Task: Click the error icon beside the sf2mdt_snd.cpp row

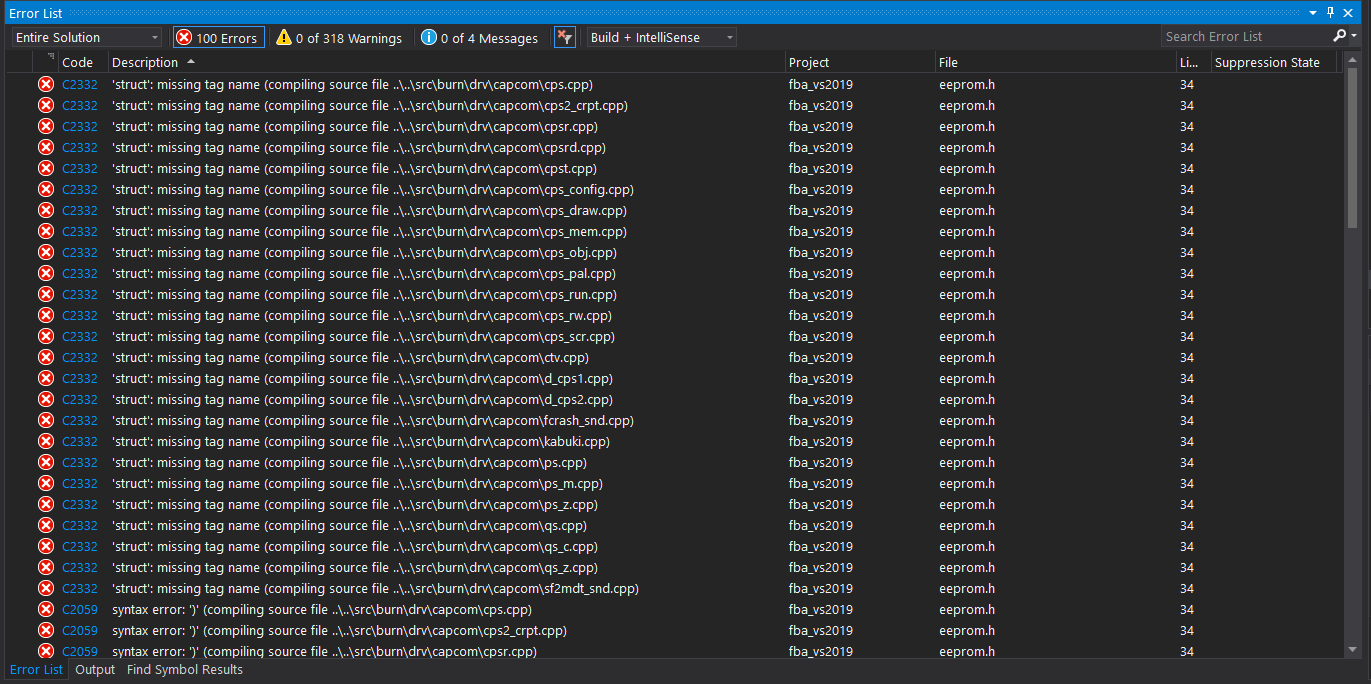Action: click(x=45, y=588)
